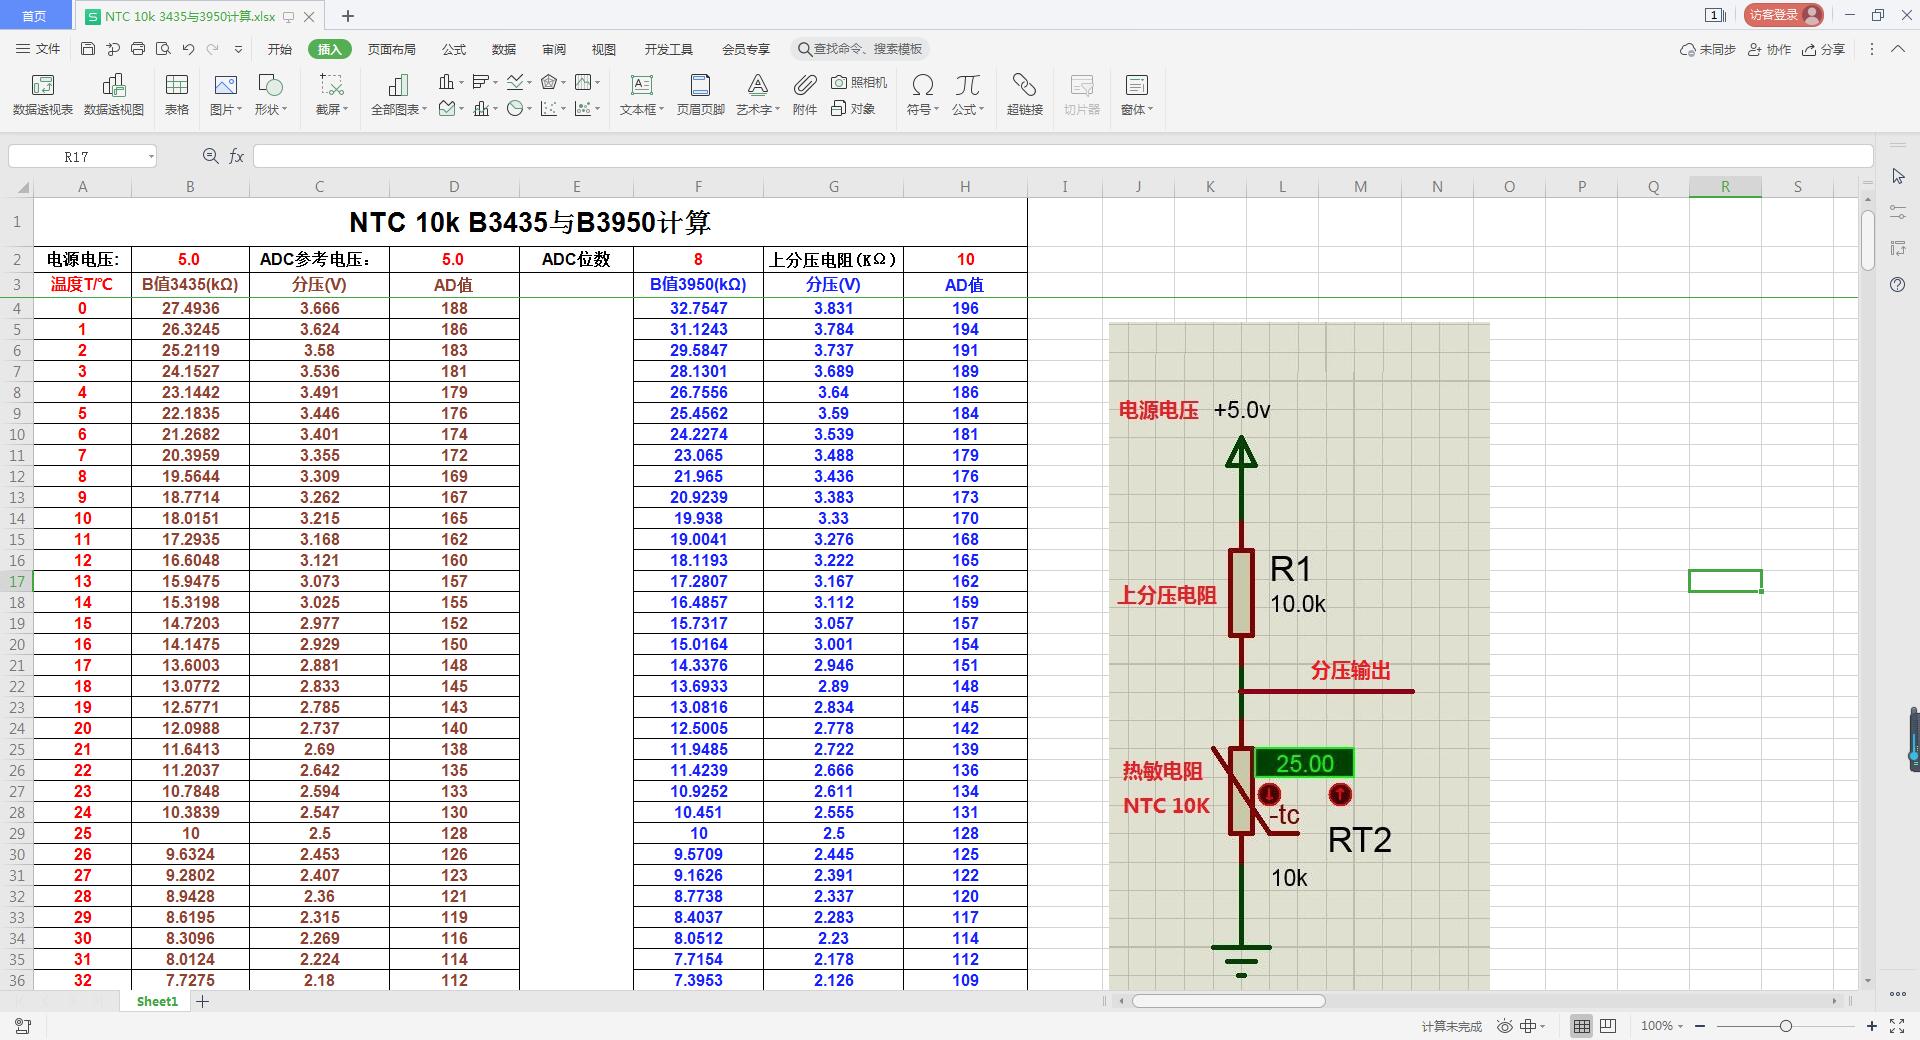1920x1040 pixels.
Task: Click the zoom out minus button
Action: (x=1699, y=1026)
